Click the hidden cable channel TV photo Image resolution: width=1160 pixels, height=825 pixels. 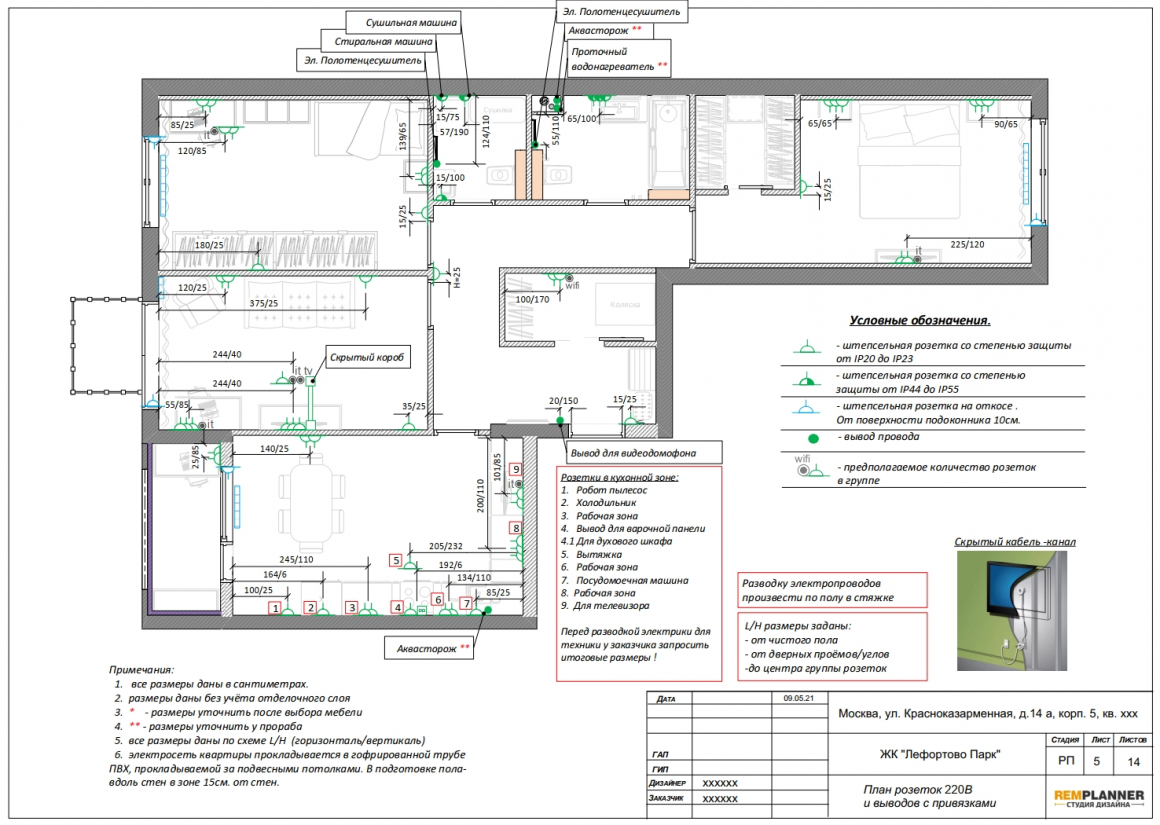click(x=1012, y=610)
